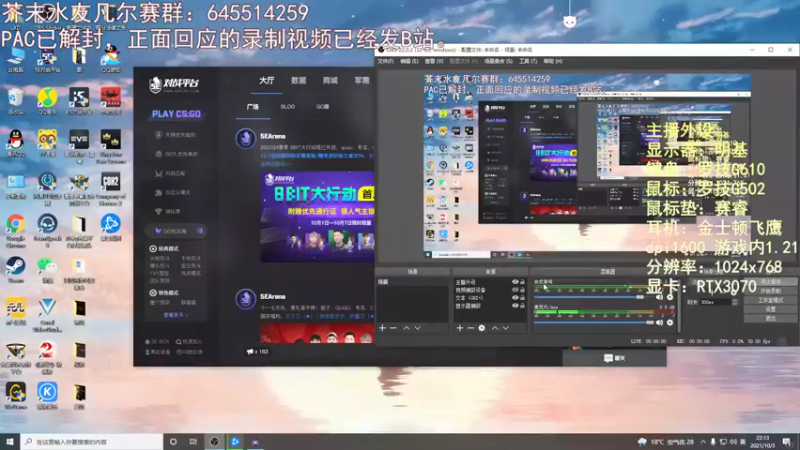Click OBS stop streaming button
The width and height of the screenshot is (800, 450).
click(770, 282)
